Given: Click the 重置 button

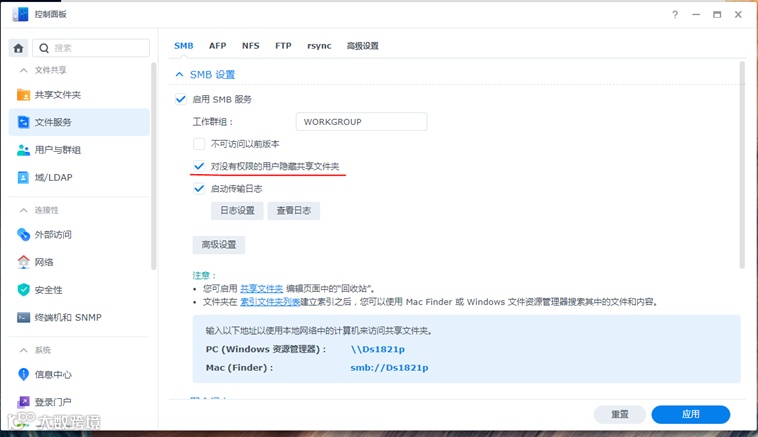Looking at the screenshot, I should pos(620,414).
